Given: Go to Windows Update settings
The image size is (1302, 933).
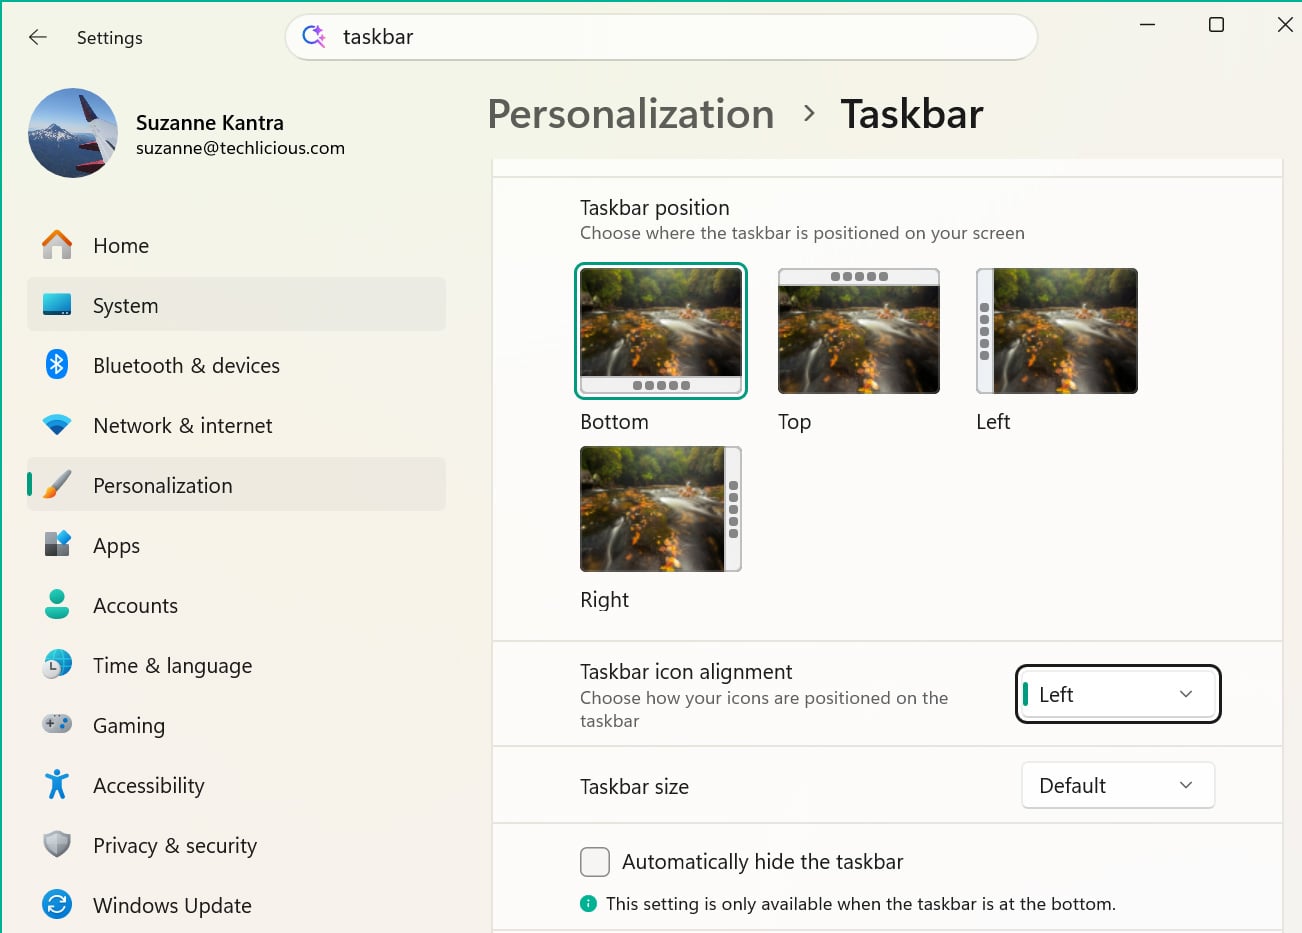Looking at the screenshot, I should [237, 905].
